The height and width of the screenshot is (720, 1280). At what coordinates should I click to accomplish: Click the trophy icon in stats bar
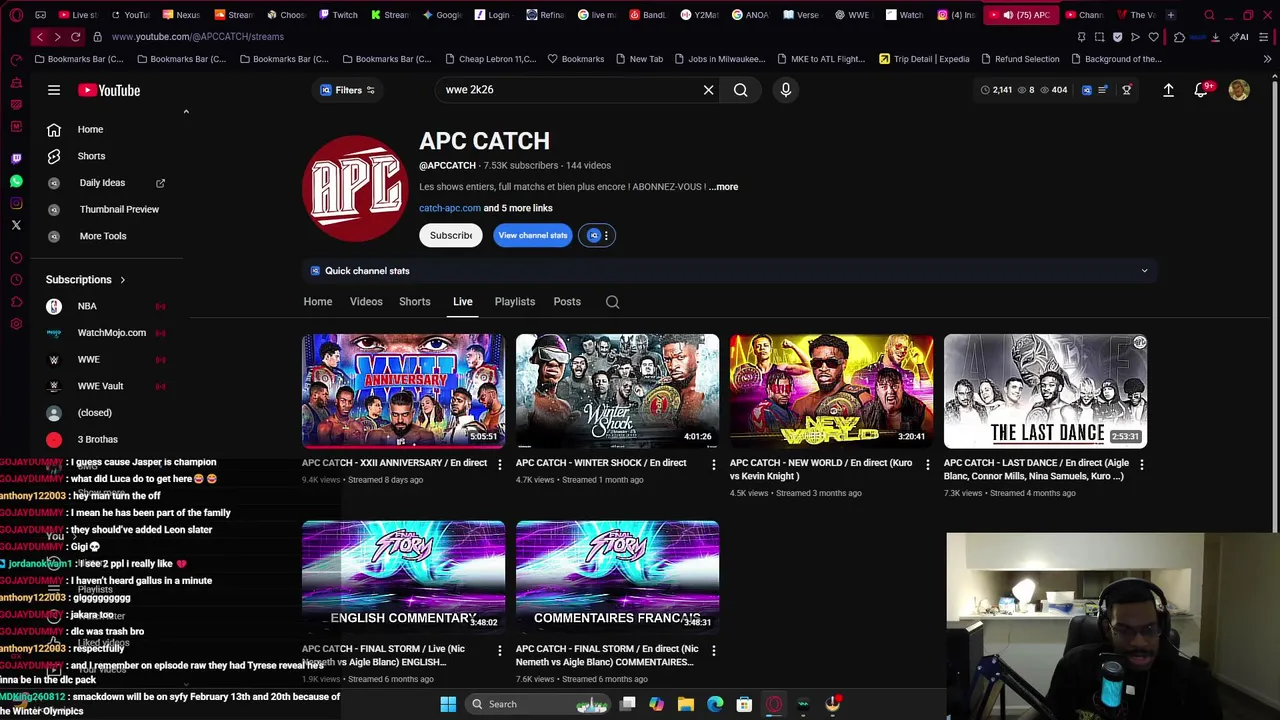(x=1126, y=90)
